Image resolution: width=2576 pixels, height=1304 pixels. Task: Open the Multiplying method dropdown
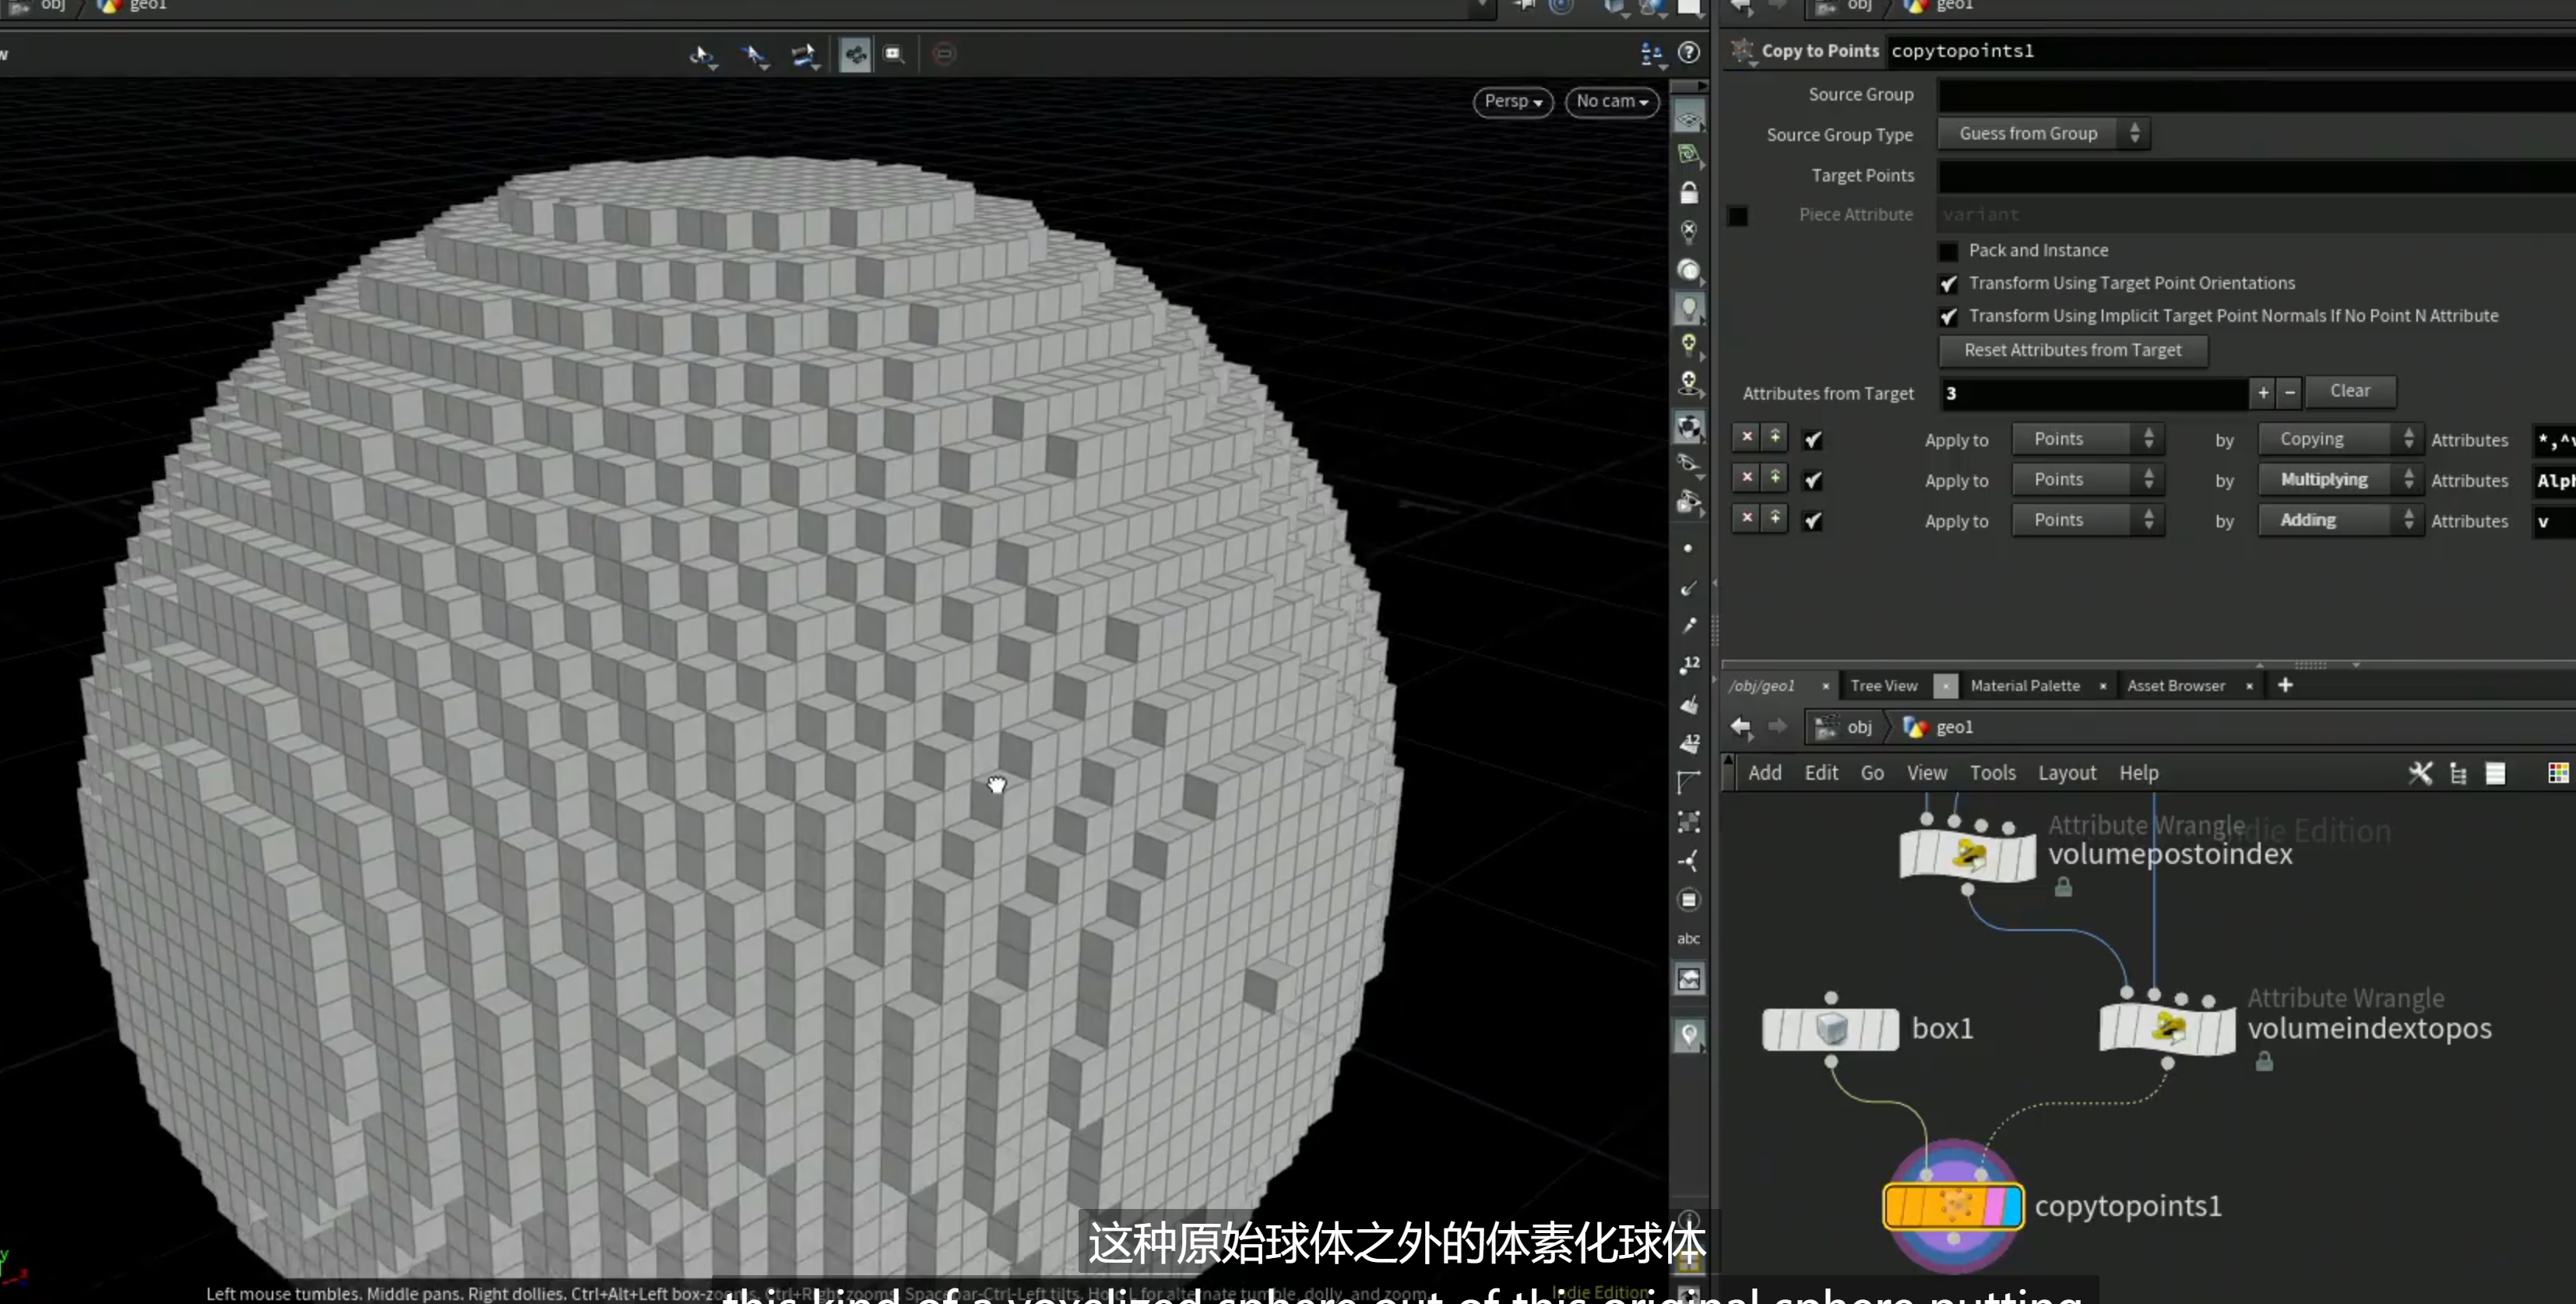point(2340,480)
